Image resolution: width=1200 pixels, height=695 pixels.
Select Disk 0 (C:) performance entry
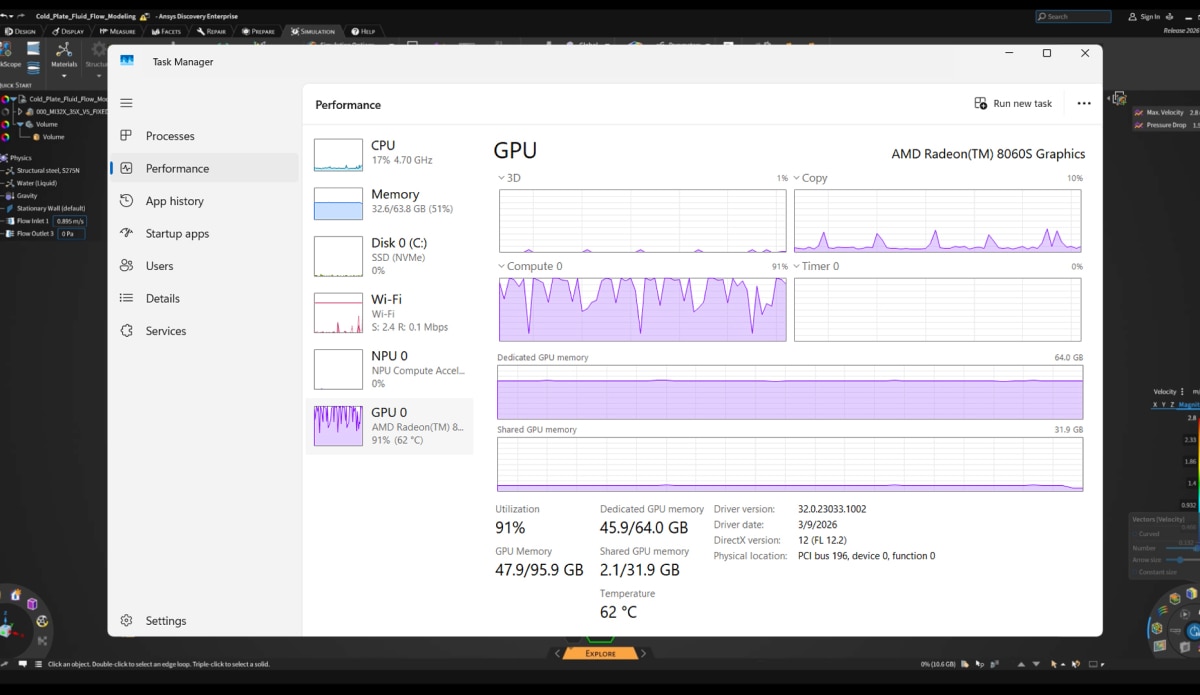pyautogui.click(x=390, y=256)
